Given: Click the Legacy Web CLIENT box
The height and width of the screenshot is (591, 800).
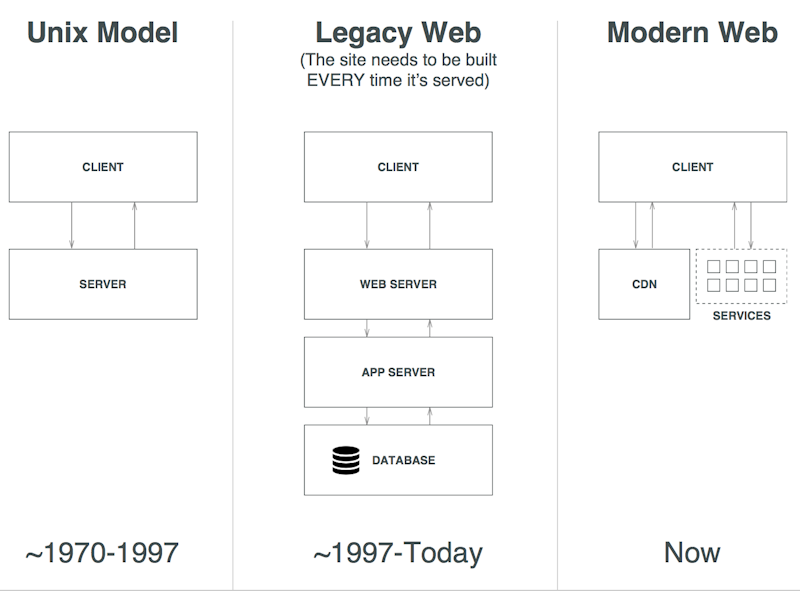Looking at the screenshot, I should [398, 167].
